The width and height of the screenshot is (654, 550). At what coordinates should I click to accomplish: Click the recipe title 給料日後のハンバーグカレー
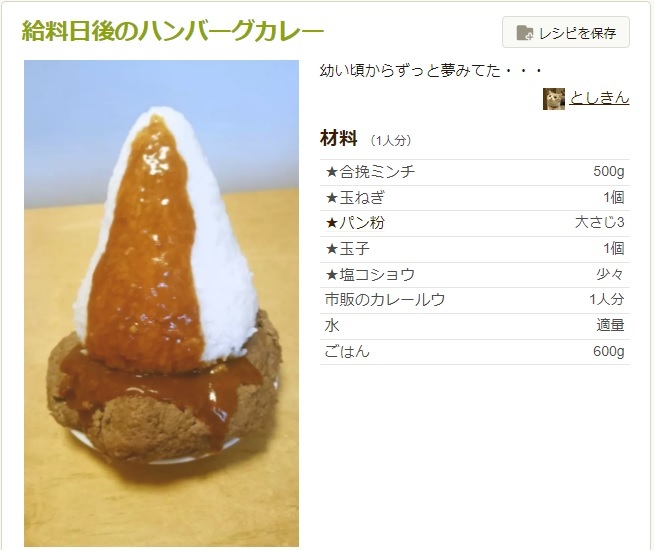coord(173,31)
